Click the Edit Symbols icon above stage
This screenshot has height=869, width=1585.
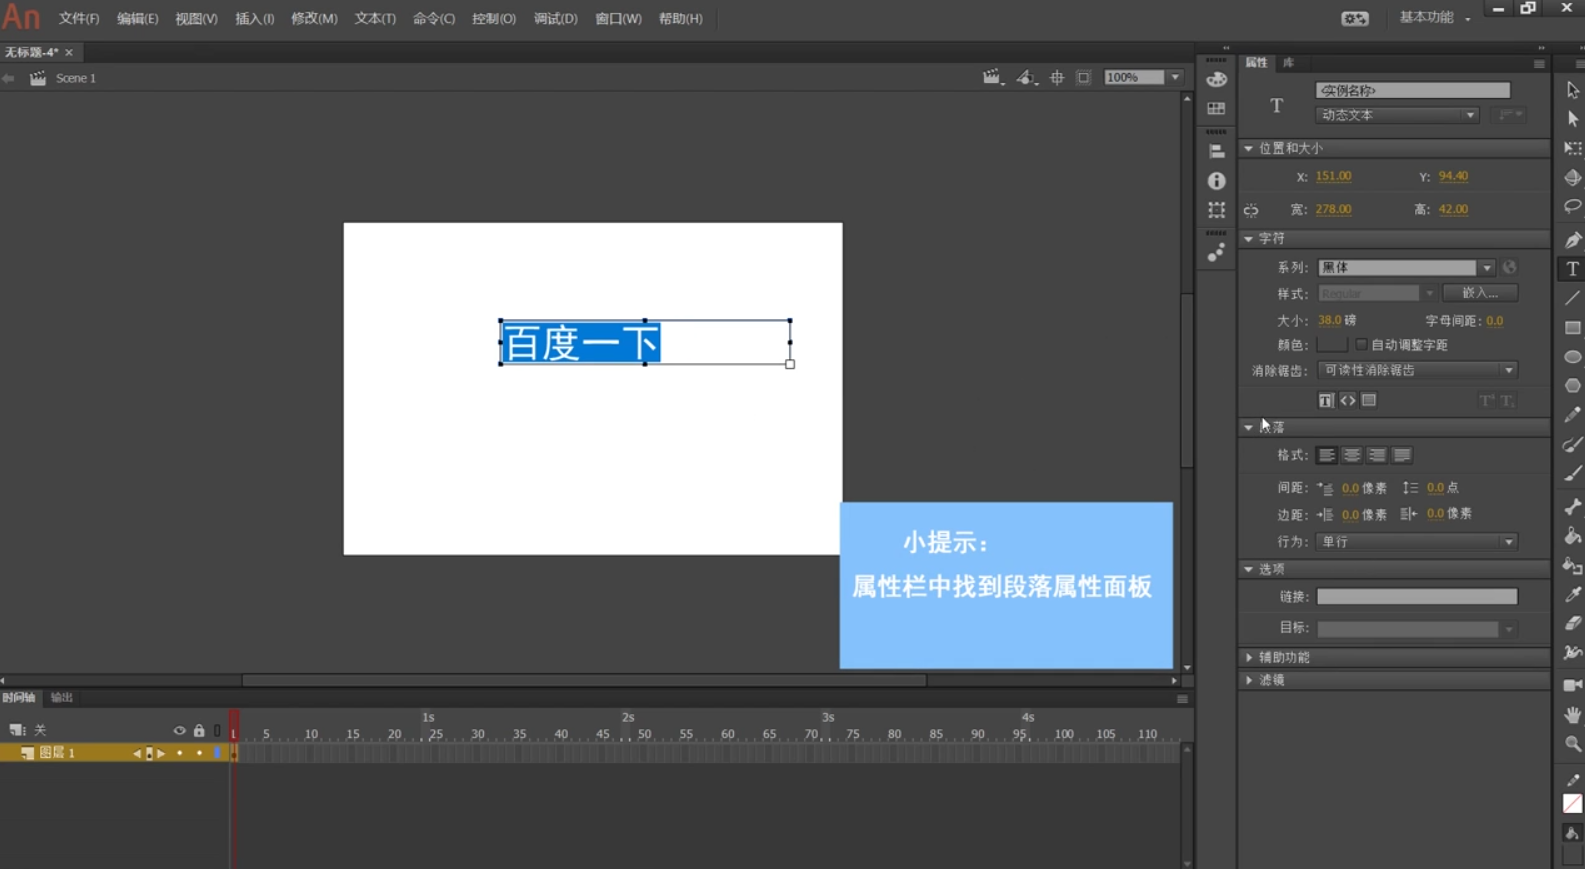click(x=1026, y=77)
